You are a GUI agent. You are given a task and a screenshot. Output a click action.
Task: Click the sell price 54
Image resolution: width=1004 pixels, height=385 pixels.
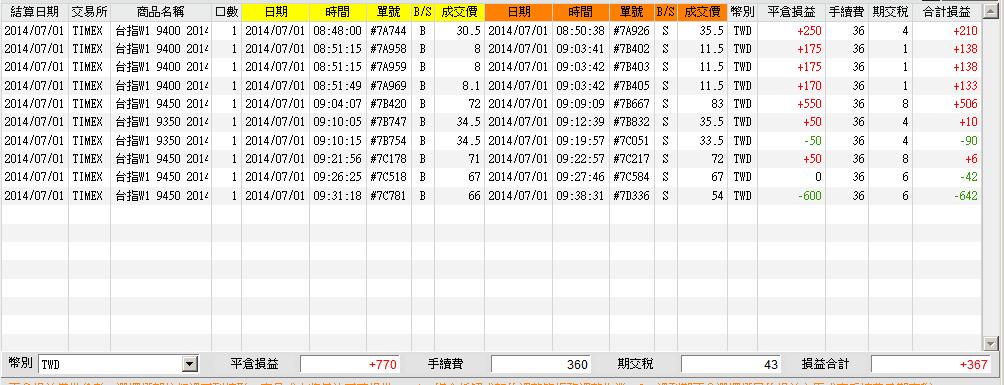717,196
